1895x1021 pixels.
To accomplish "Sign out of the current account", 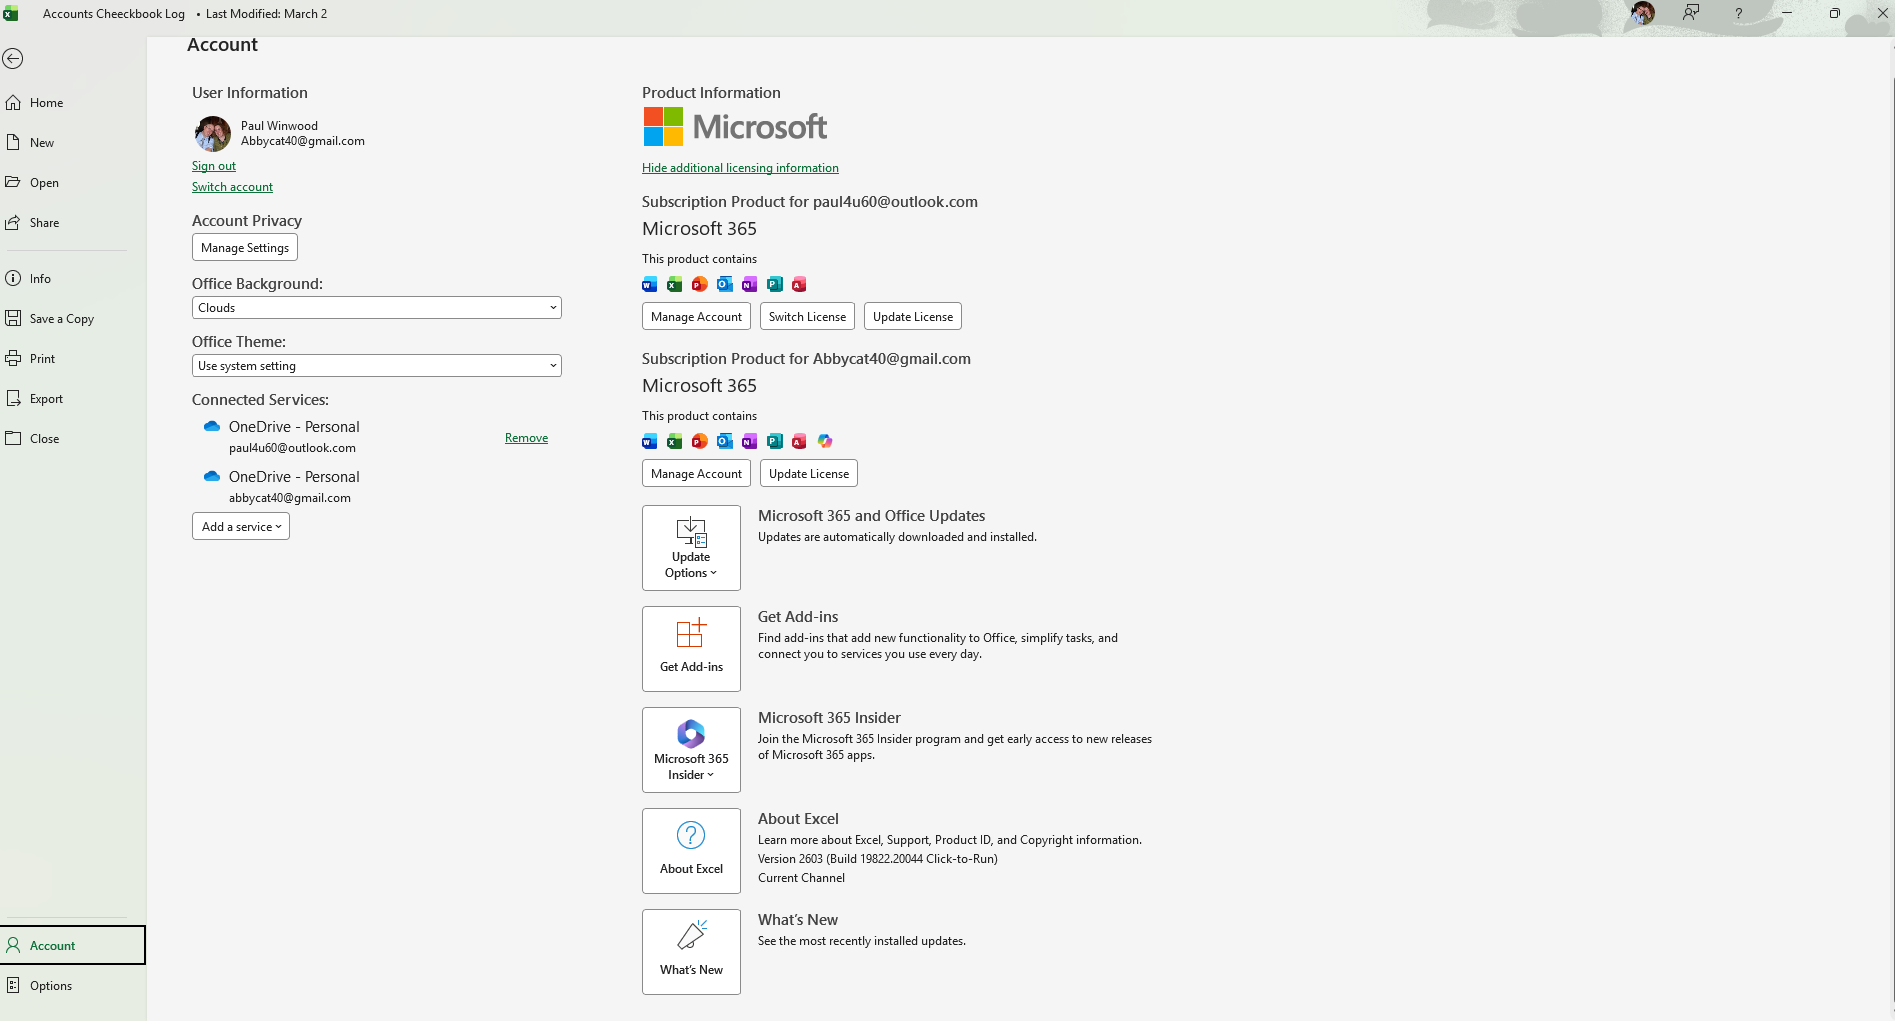I will (x=214, y=166).
